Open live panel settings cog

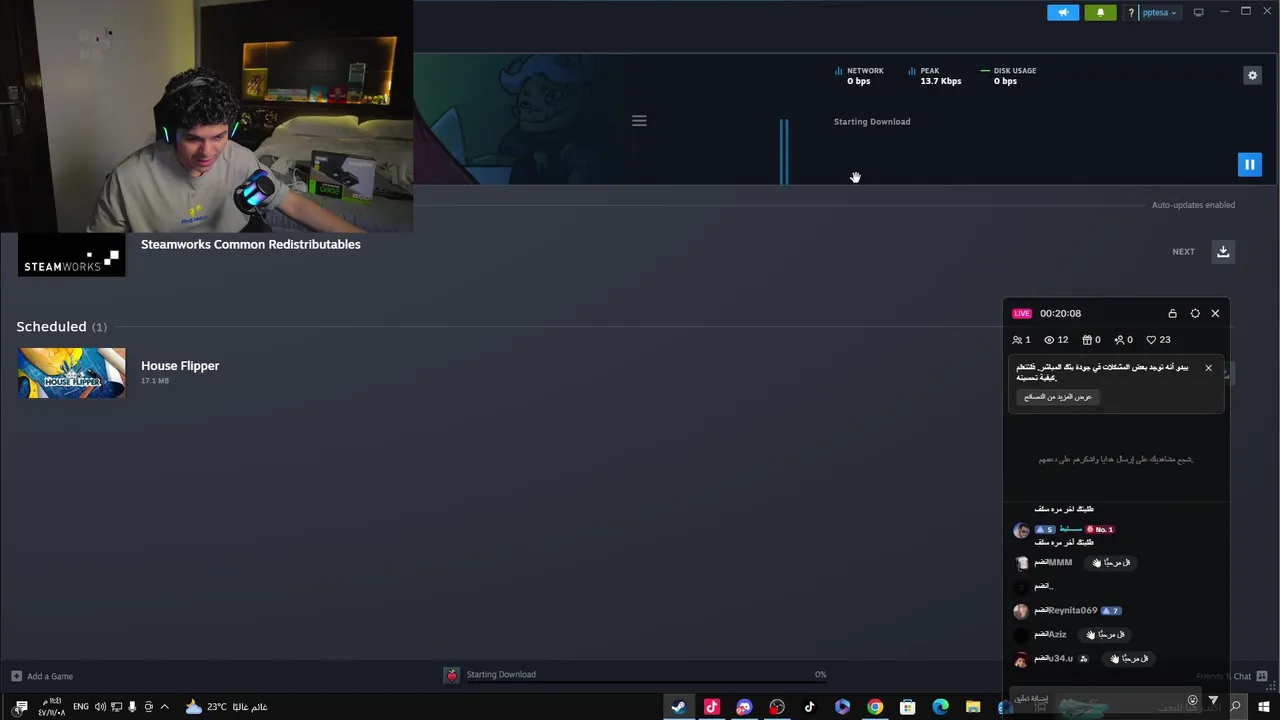coord(1195,313)
